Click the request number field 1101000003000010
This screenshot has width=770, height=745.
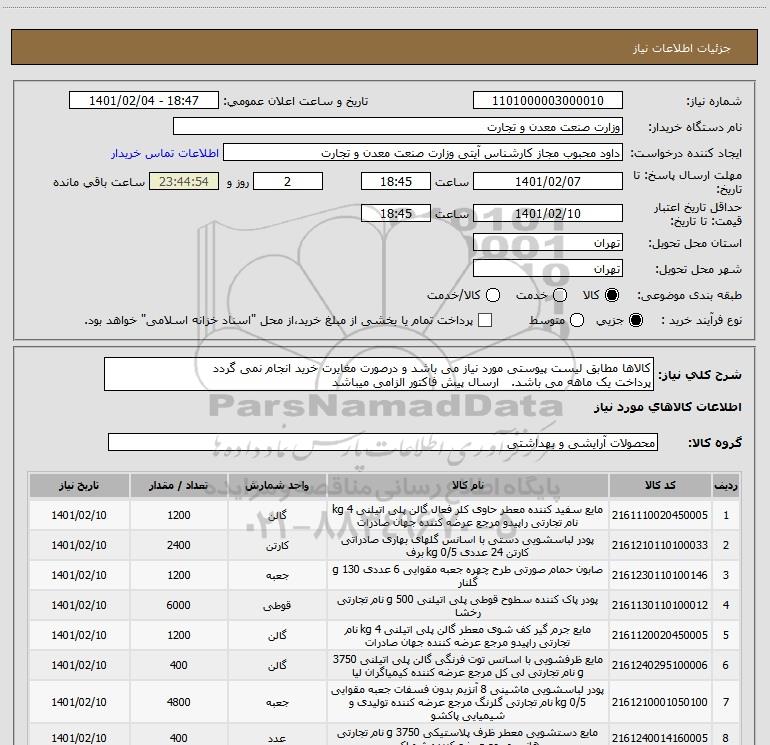pyautogui.click(x=548, y=101)
